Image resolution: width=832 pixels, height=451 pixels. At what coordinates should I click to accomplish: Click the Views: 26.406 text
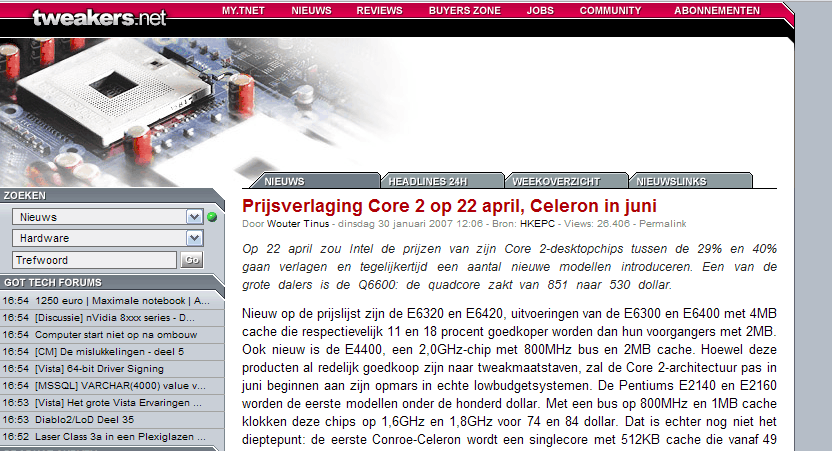click(x=597, y=224)
